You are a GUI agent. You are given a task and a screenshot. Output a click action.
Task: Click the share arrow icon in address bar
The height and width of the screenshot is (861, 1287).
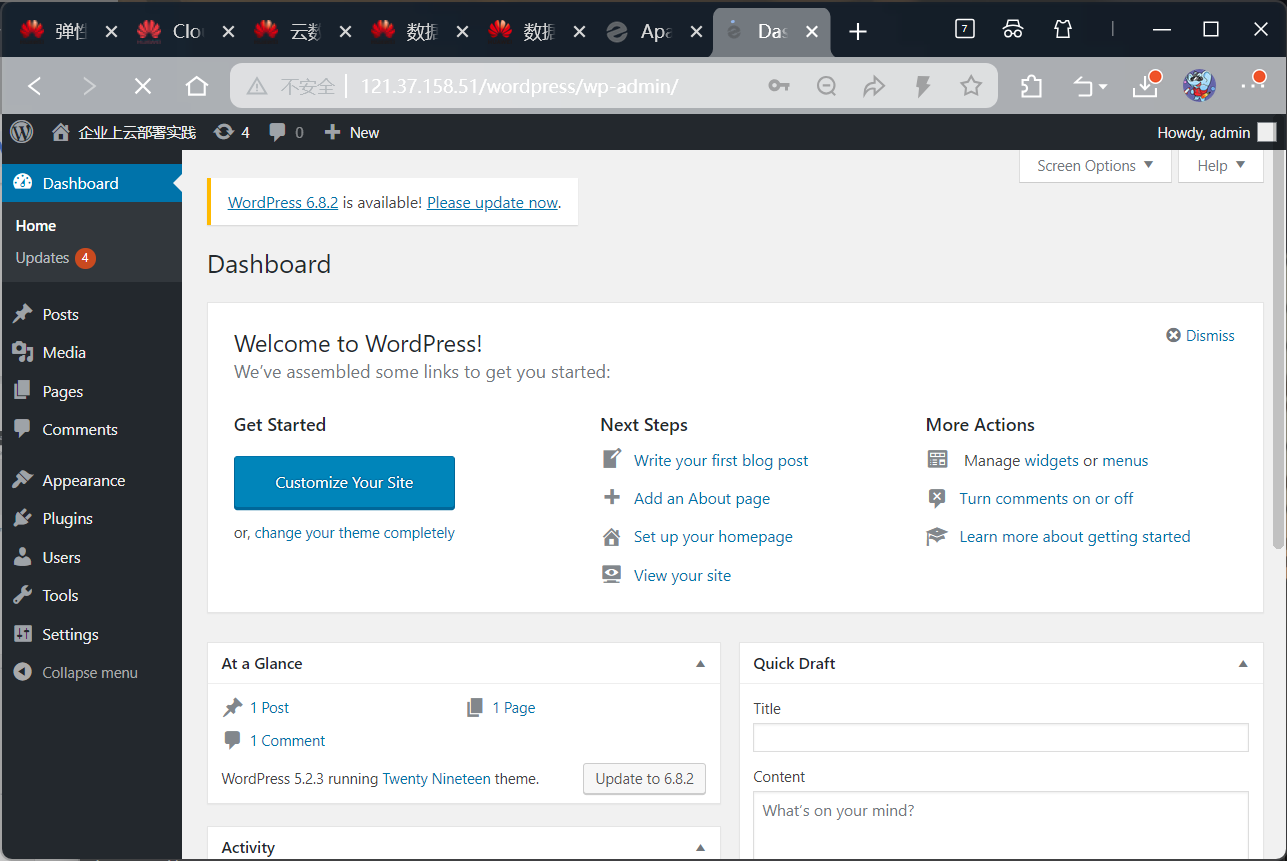pyautogui.click(x=875, y=87)
